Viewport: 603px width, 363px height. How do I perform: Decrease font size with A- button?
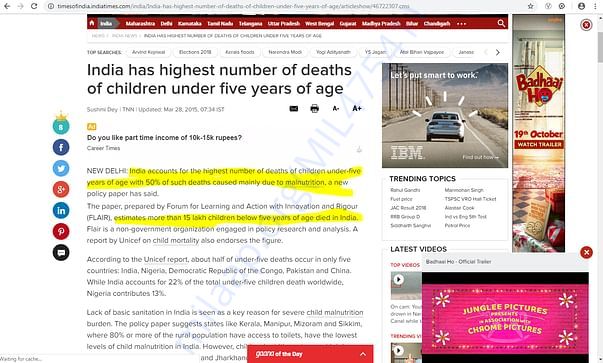pyautogui.click(x=336, y=109)
